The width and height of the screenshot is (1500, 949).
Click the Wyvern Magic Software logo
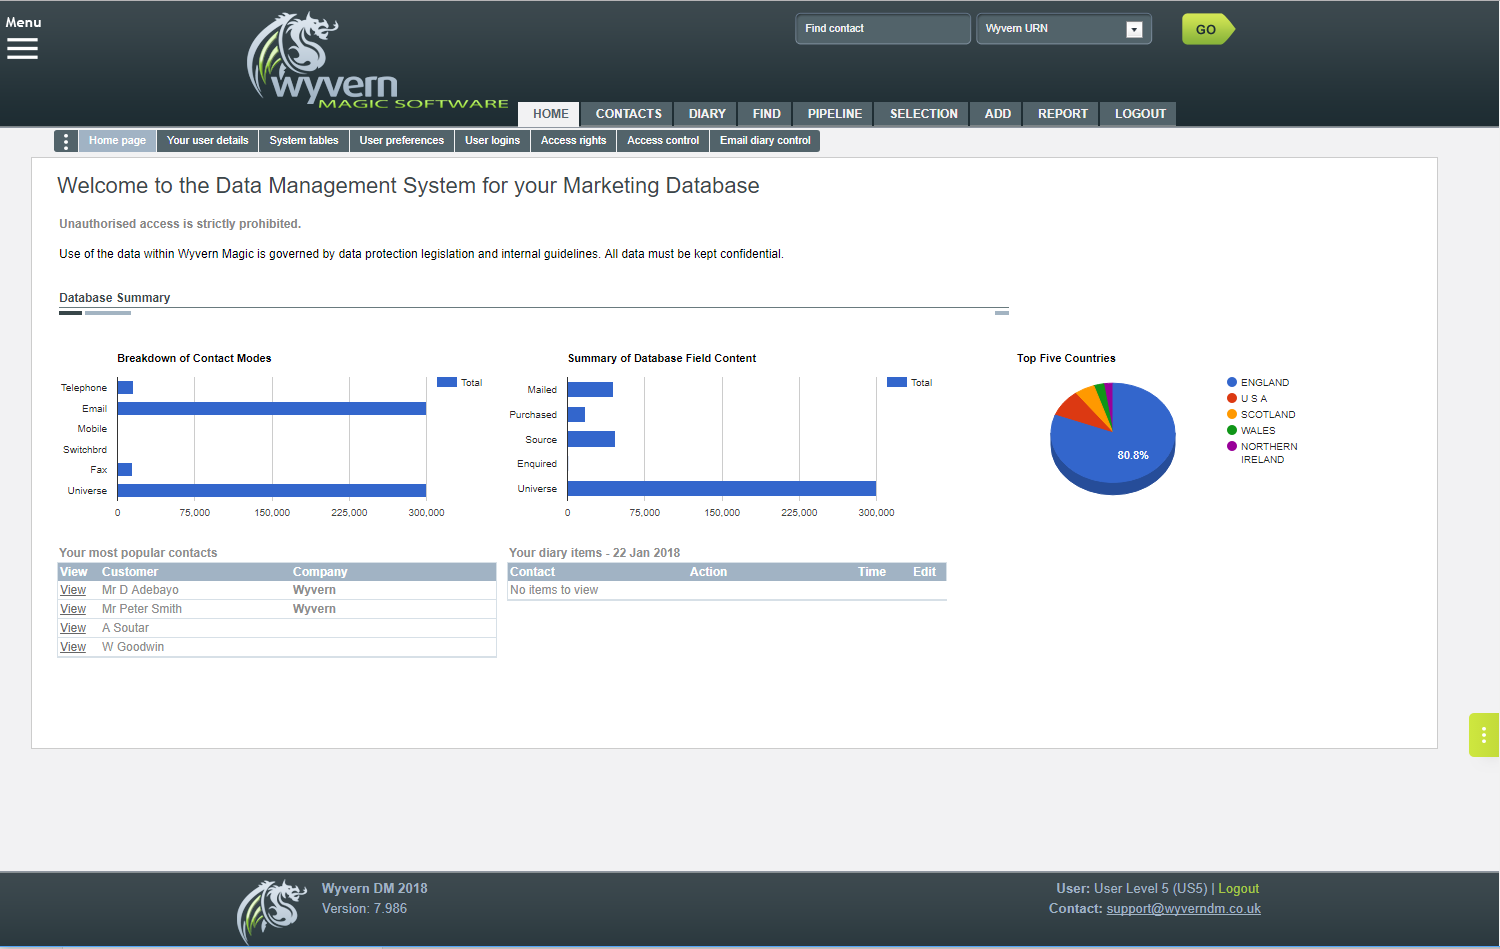click(x=377, y=60)
